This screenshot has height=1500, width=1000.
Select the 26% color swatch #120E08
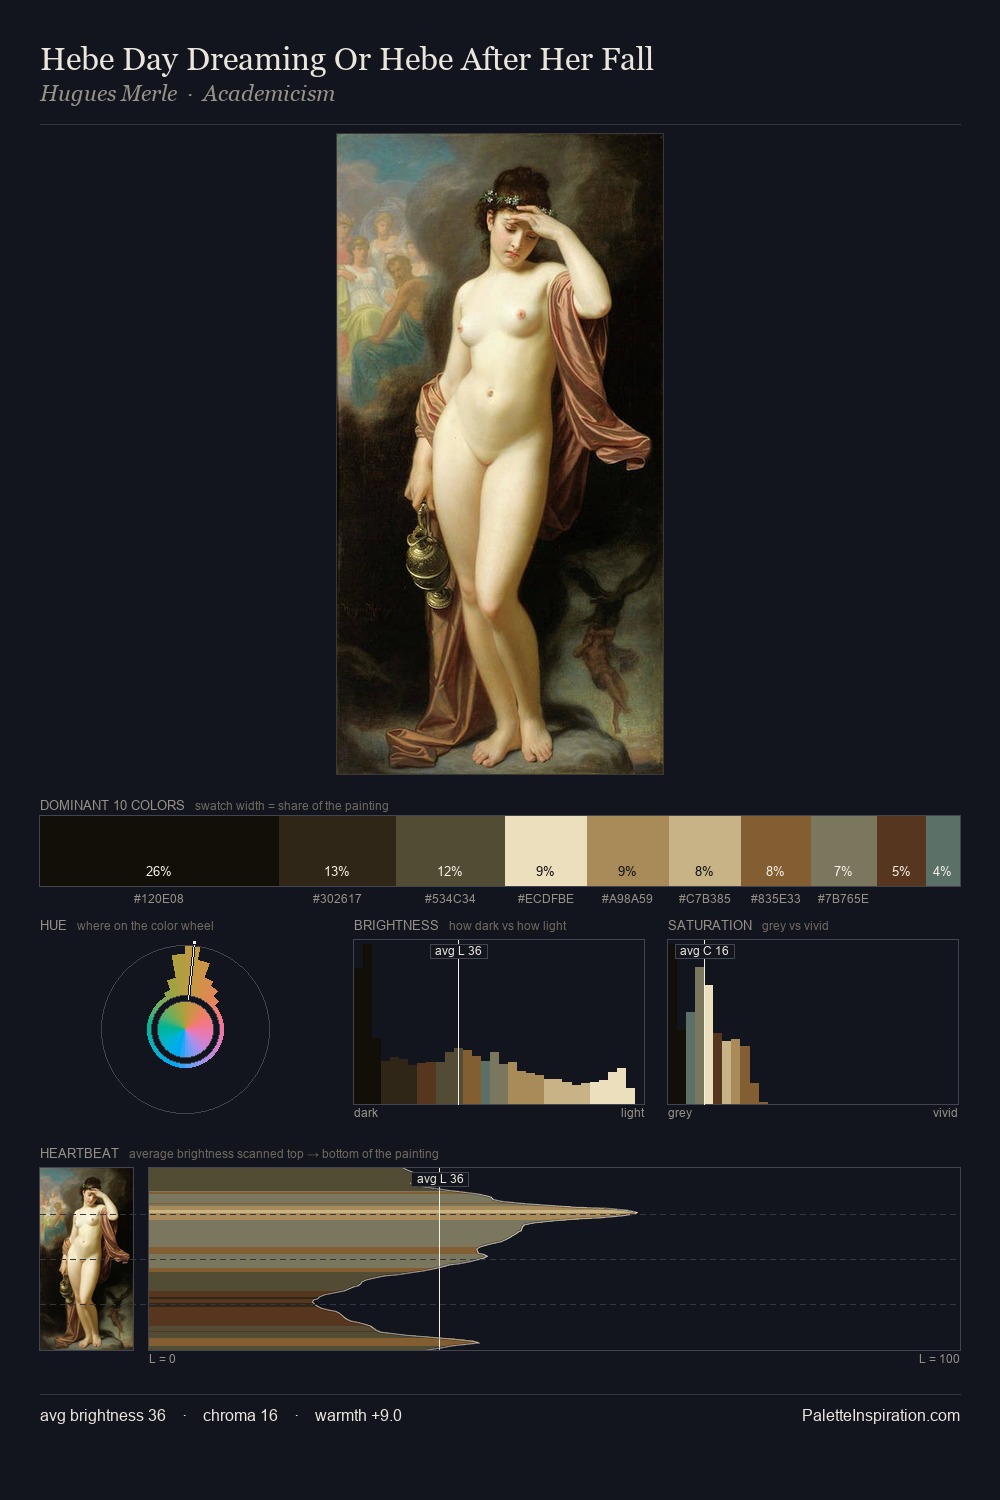click(159, 851)
